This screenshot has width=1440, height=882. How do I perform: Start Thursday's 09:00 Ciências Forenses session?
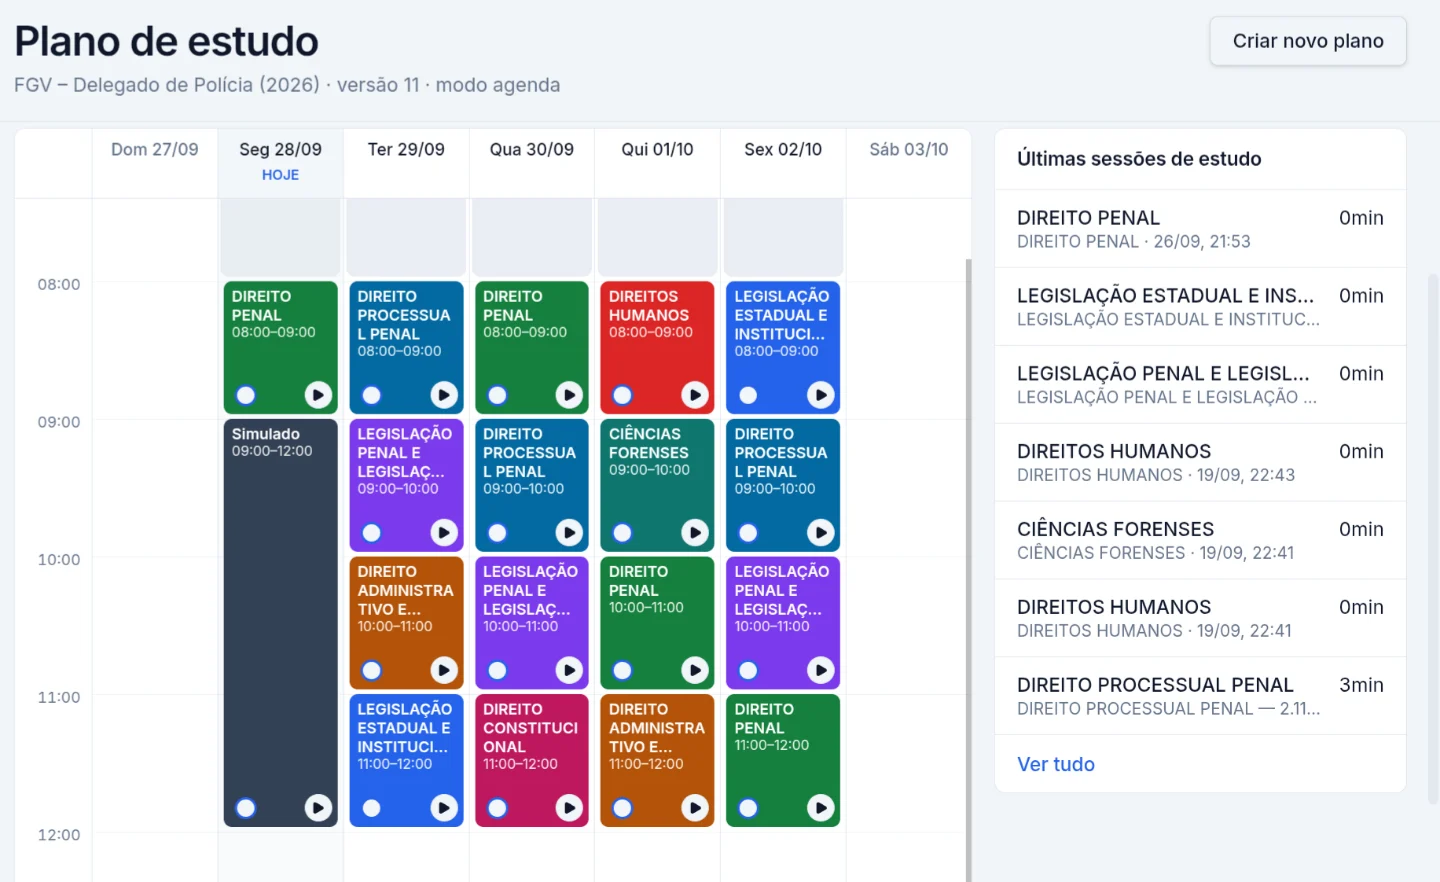(695, 533)
